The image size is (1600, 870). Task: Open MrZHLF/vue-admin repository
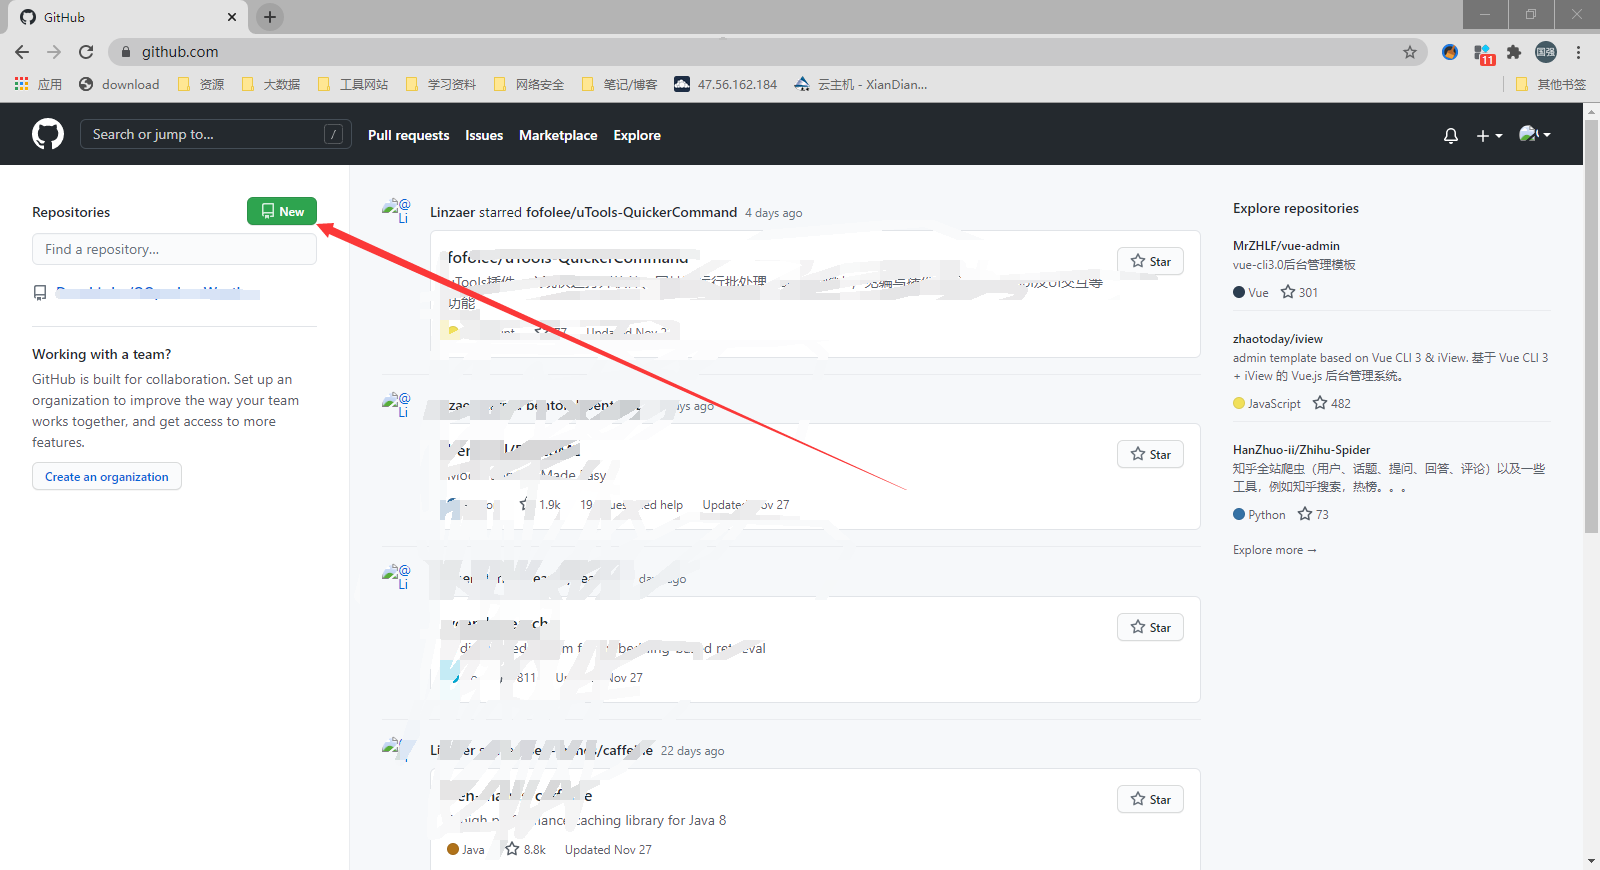(1286, 246)
